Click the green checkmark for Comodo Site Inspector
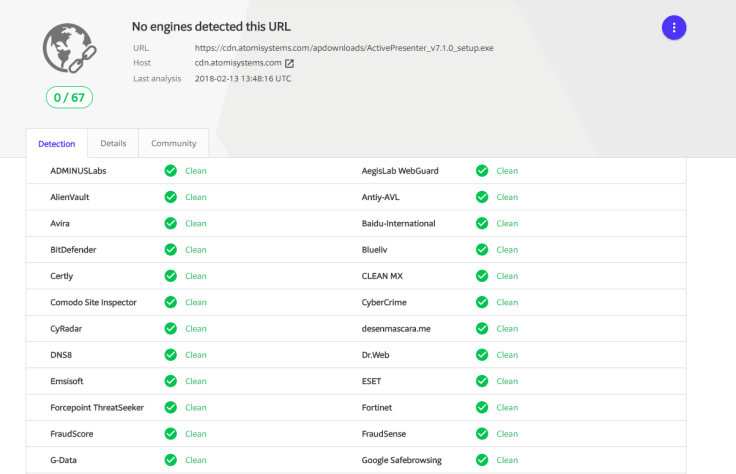Screen dimensions: 736x474 coord(171,302)
